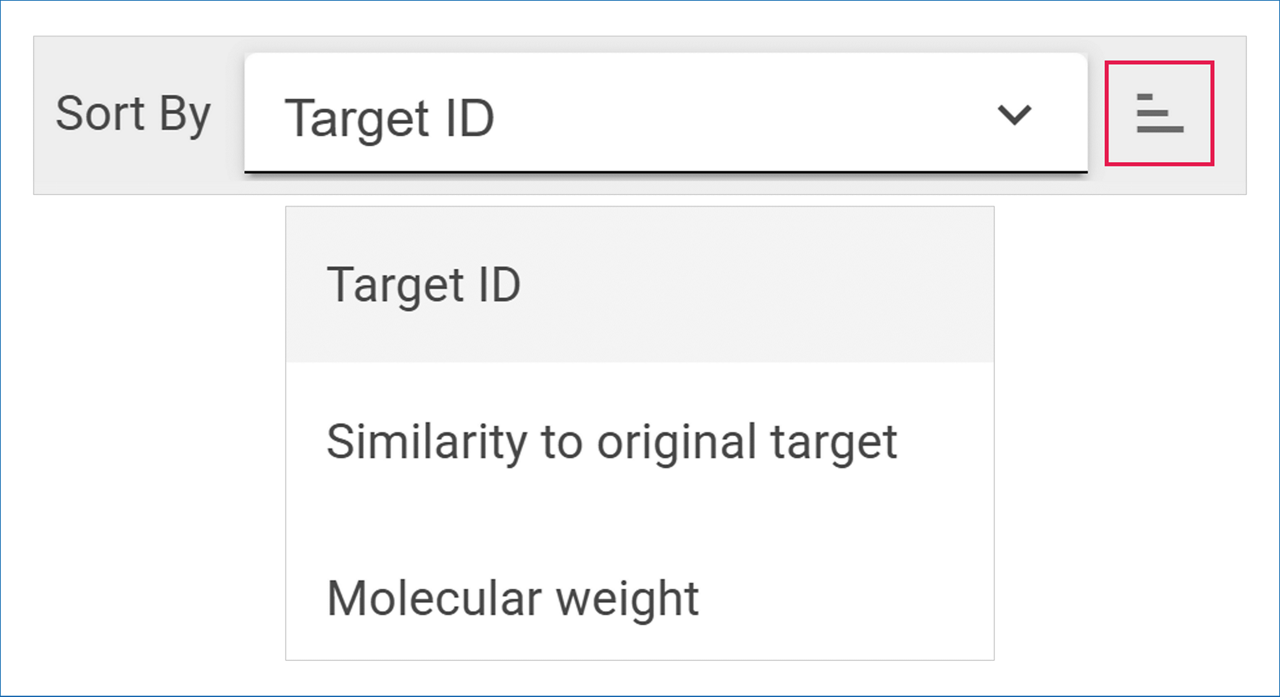
Task: Sort results by Molecular weight
Action: coord(513,598)
